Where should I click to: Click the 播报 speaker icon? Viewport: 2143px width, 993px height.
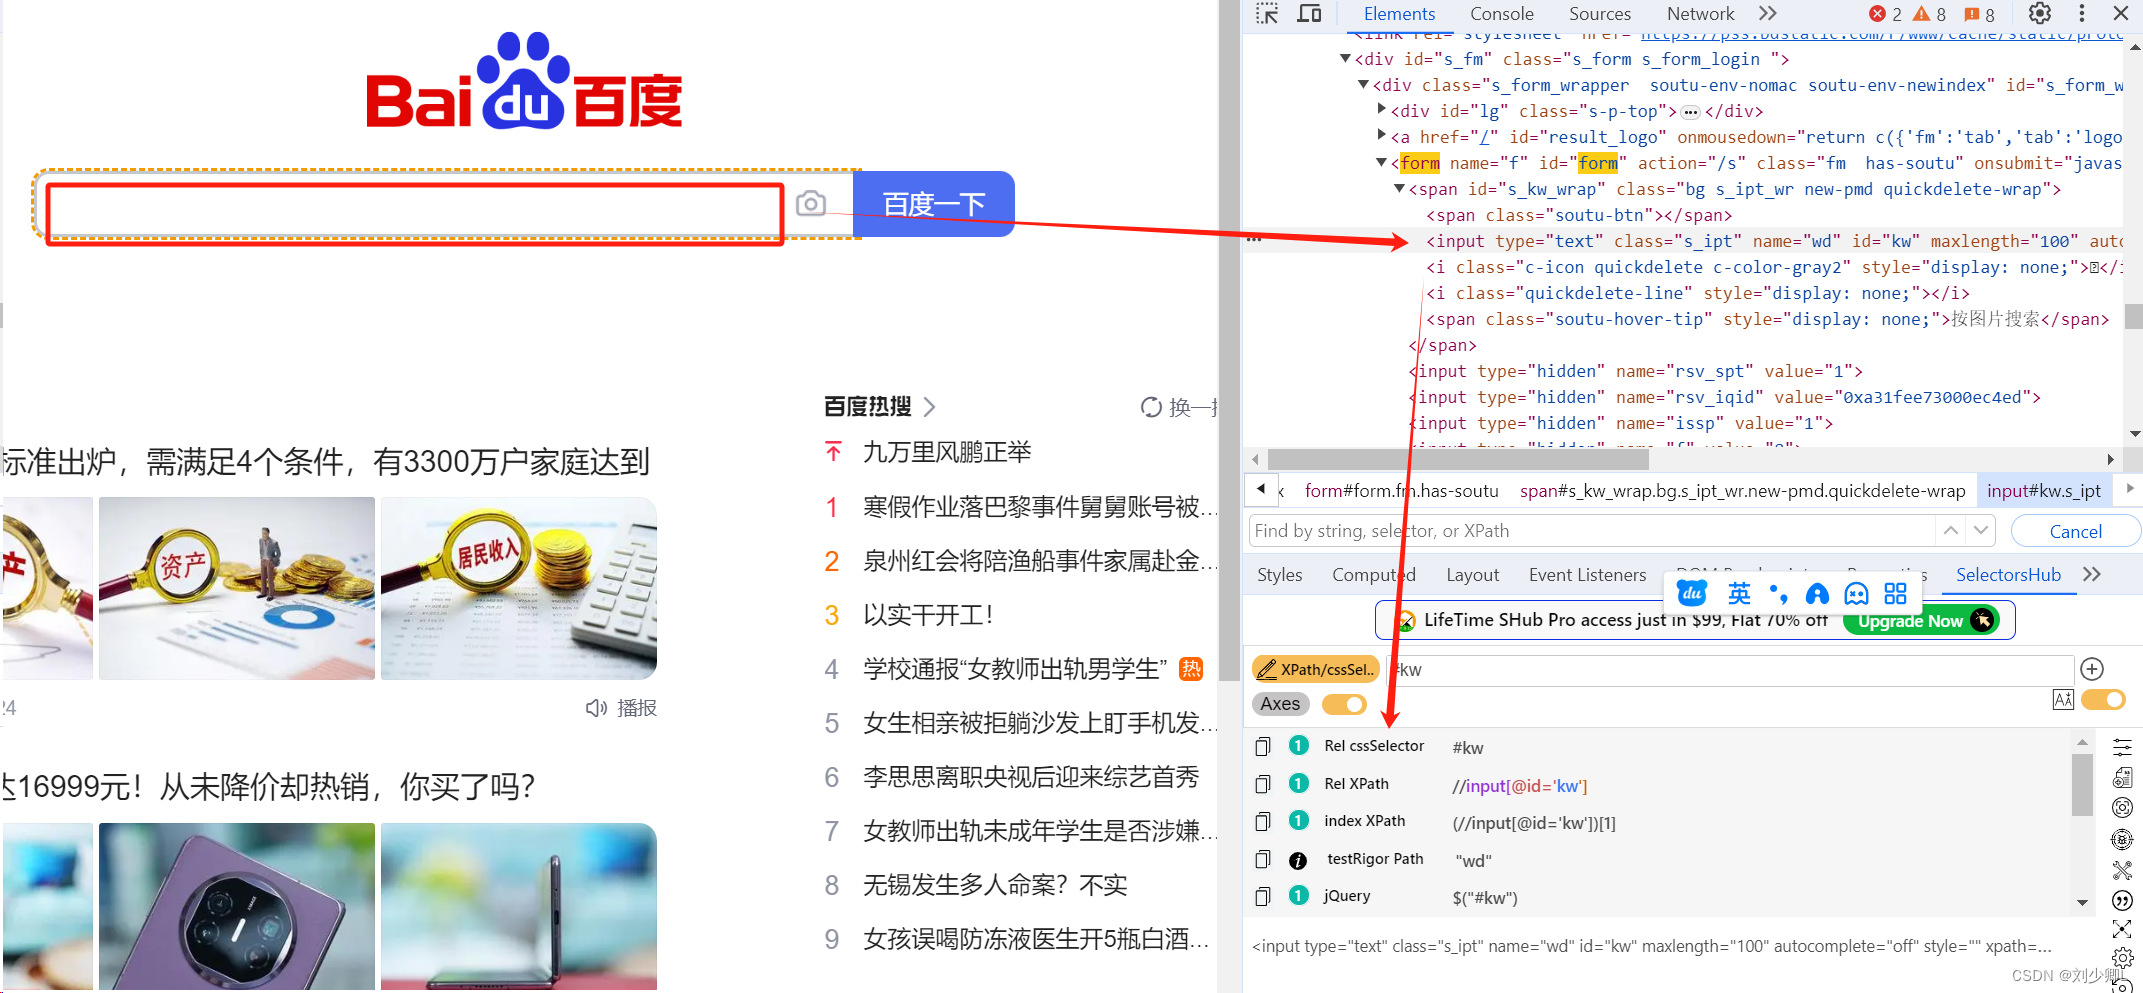(596, 708)
